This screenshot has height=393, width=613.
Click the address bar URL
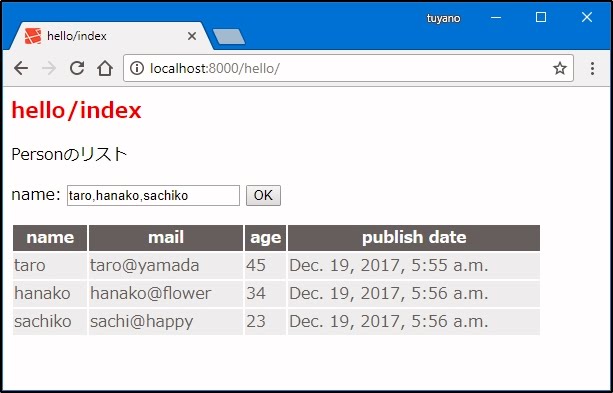215,68
